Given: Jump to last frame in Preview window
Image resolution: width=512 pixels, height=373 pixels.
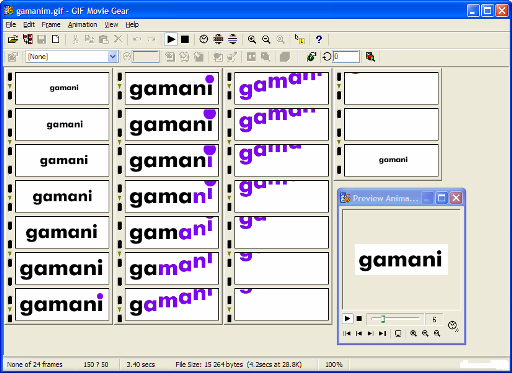Looking at the screenshot, I should pos(382,333).
